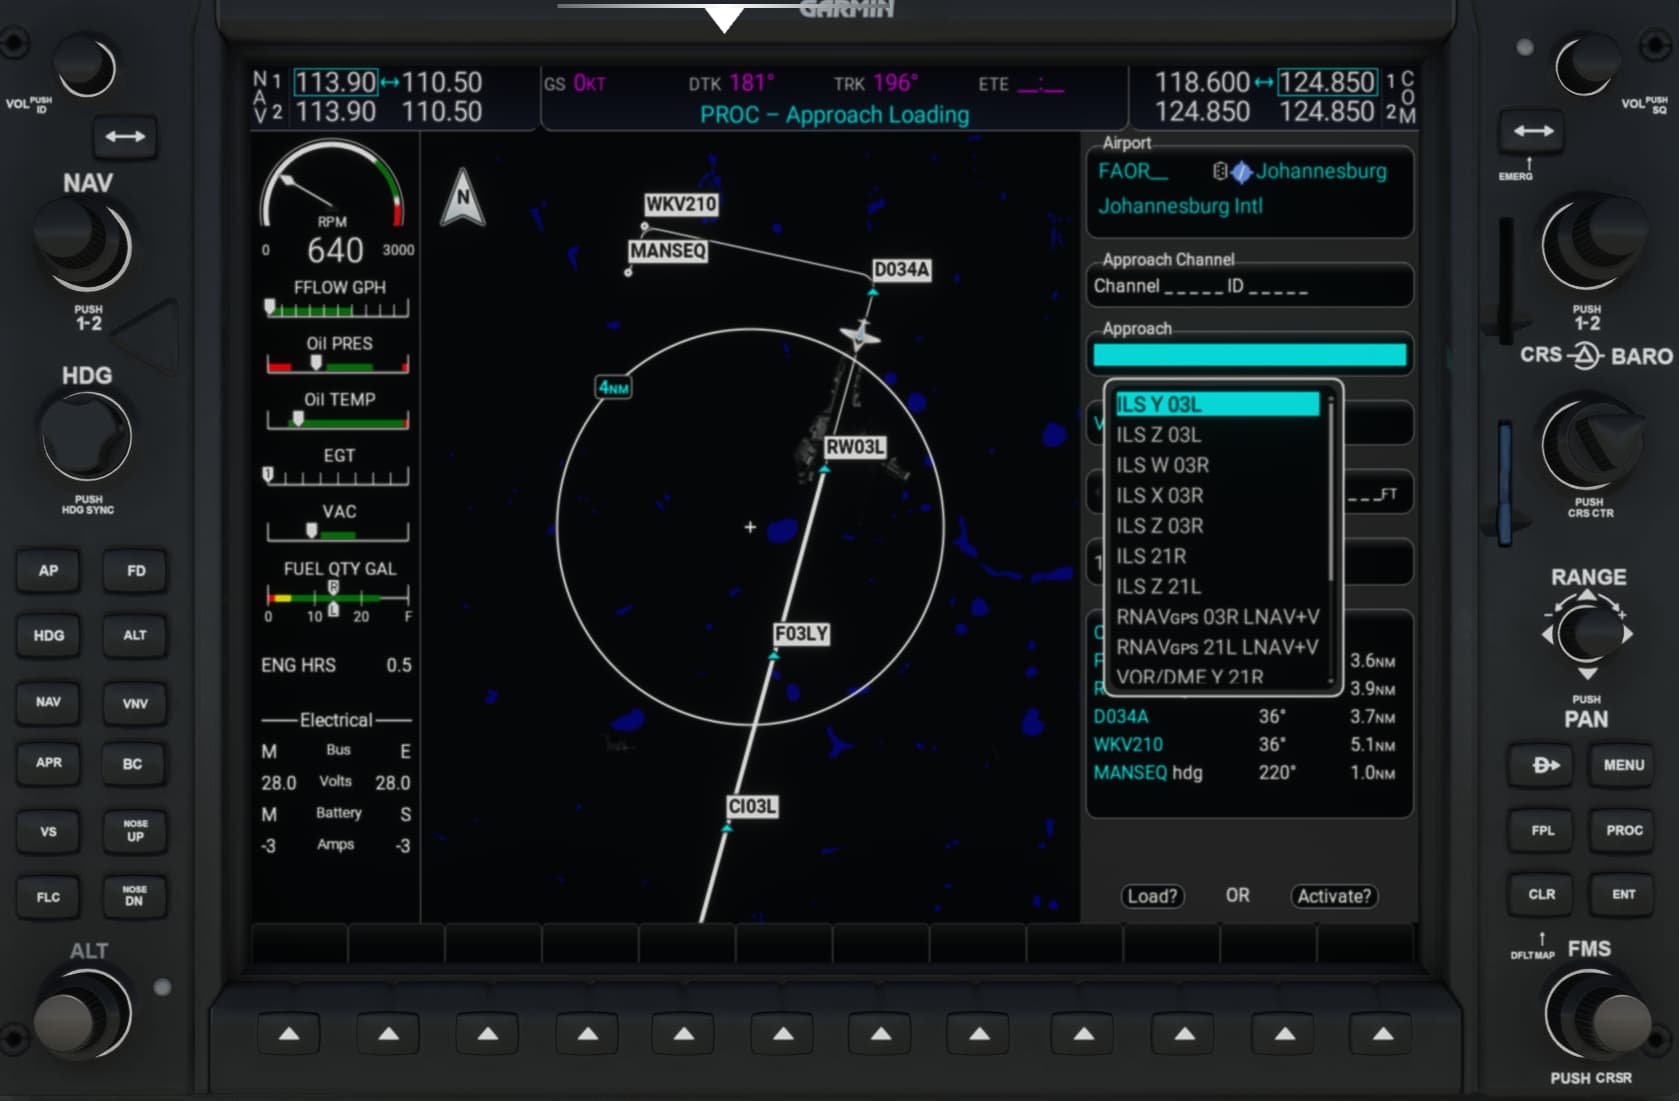Click the RANGE pan joystick
Image resolution: width=1679 pixels, height=1101 pixels.
(x=1588, y=633)
